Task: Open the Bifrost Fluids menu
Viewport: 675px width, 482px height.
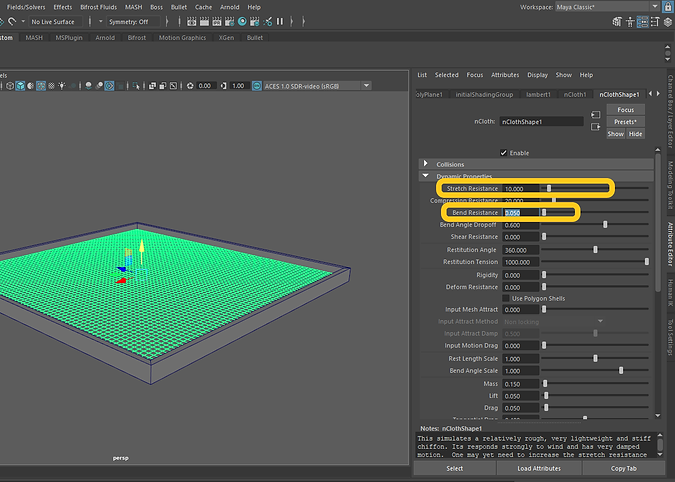Action: pos(99,7)
